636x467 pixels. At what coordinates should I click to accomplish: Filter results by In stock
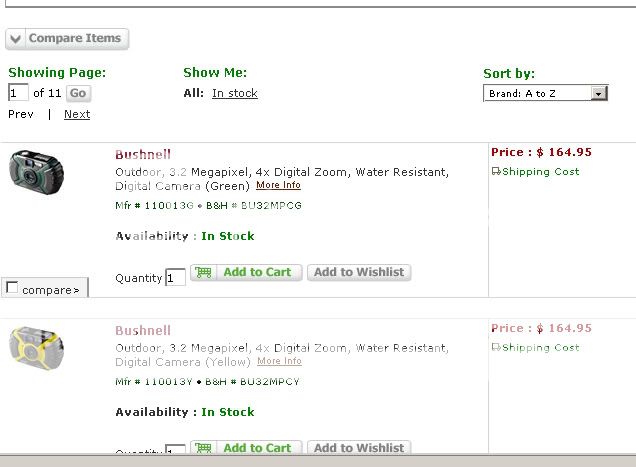pyautogui.click(x=234, y=93)
